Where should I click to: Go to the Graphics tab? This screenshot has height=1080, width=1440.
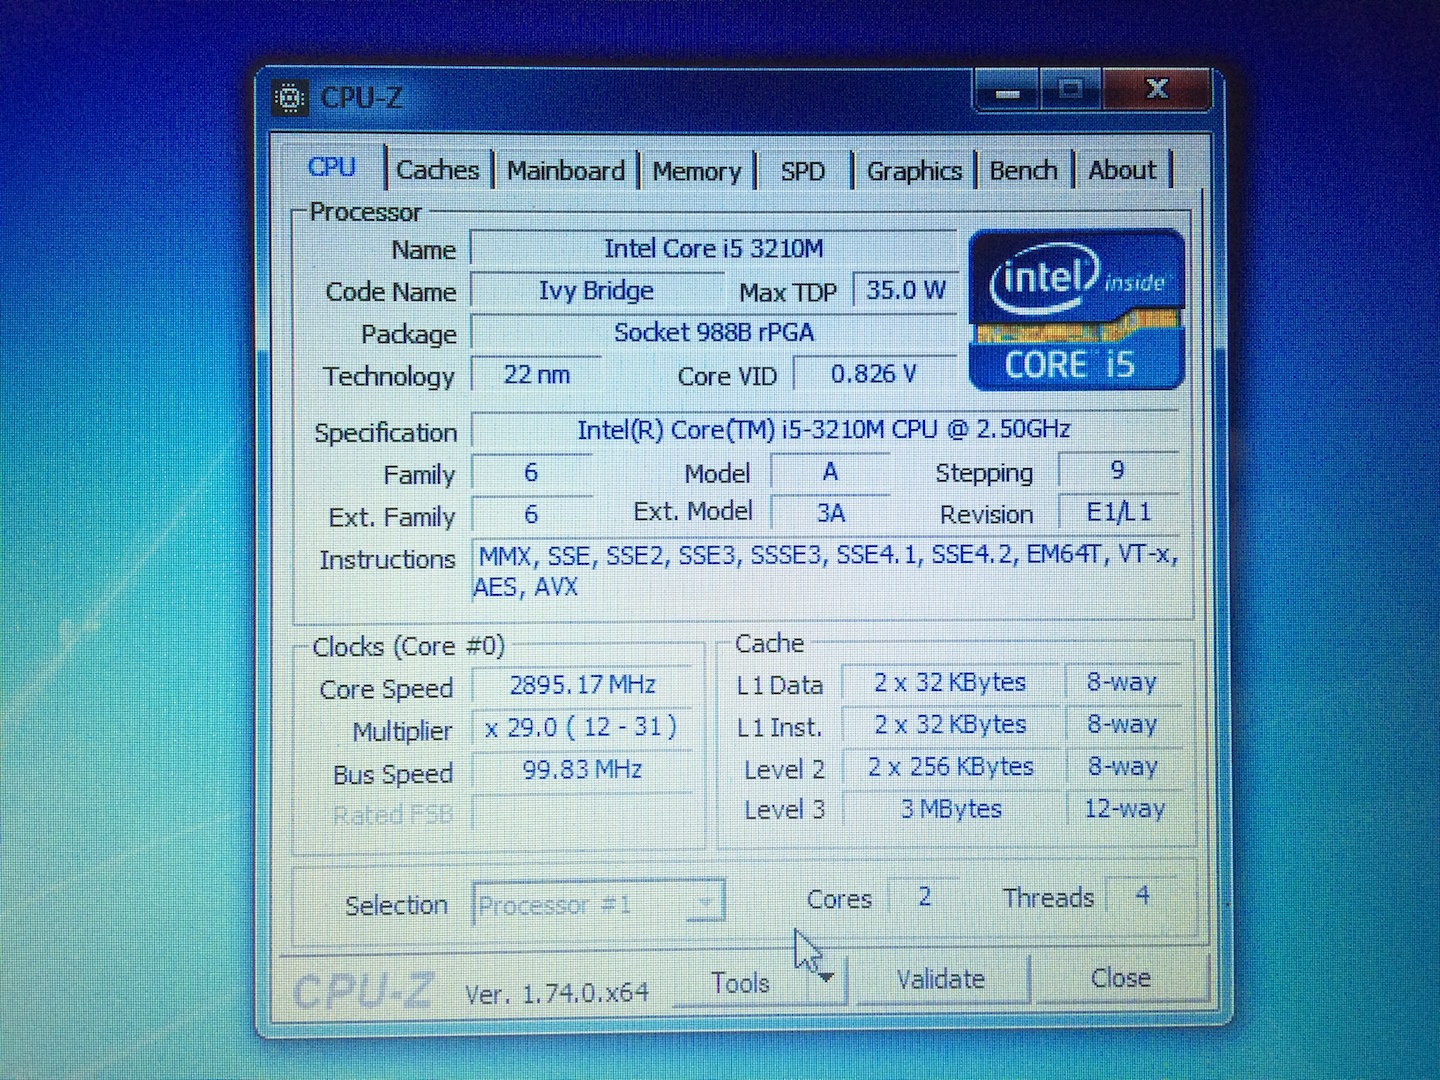[x=915, y=172]
